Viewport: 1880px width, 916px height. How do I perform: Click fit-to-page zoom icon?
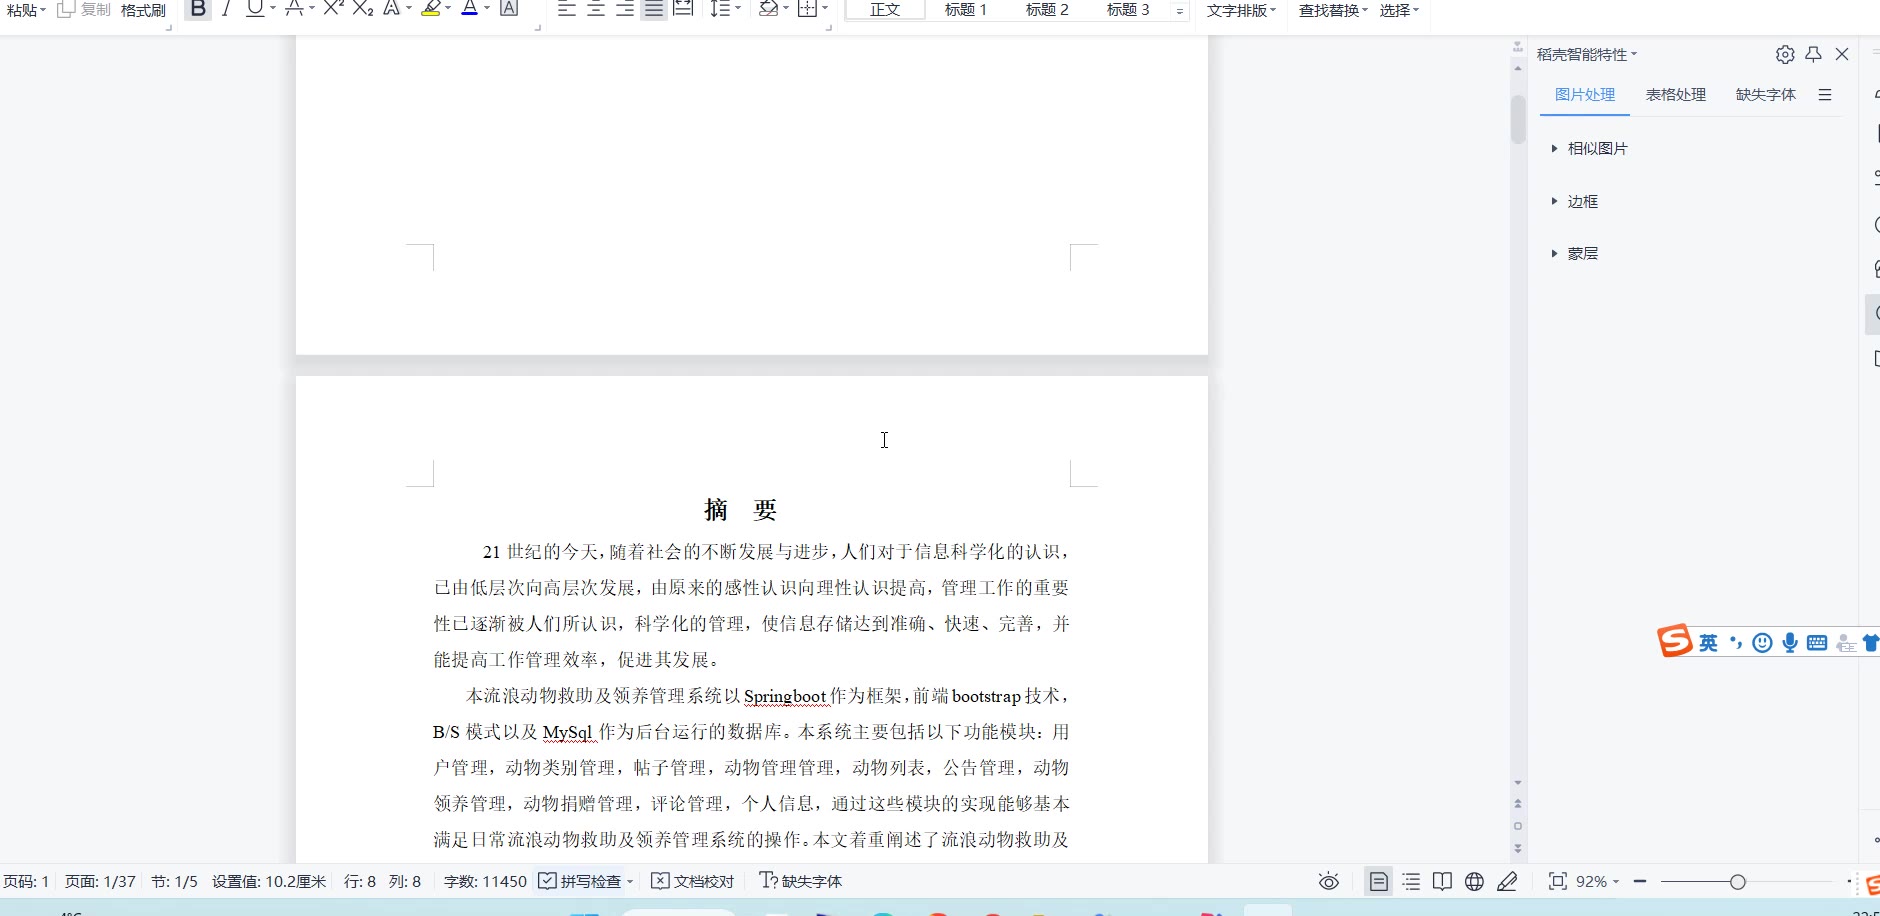point(1557,881)
